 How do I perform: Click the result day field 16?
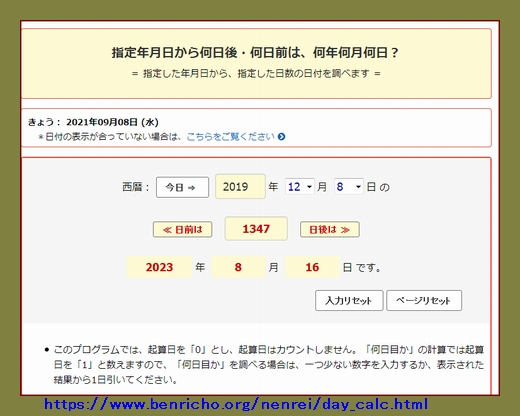(x=312, y=267)
